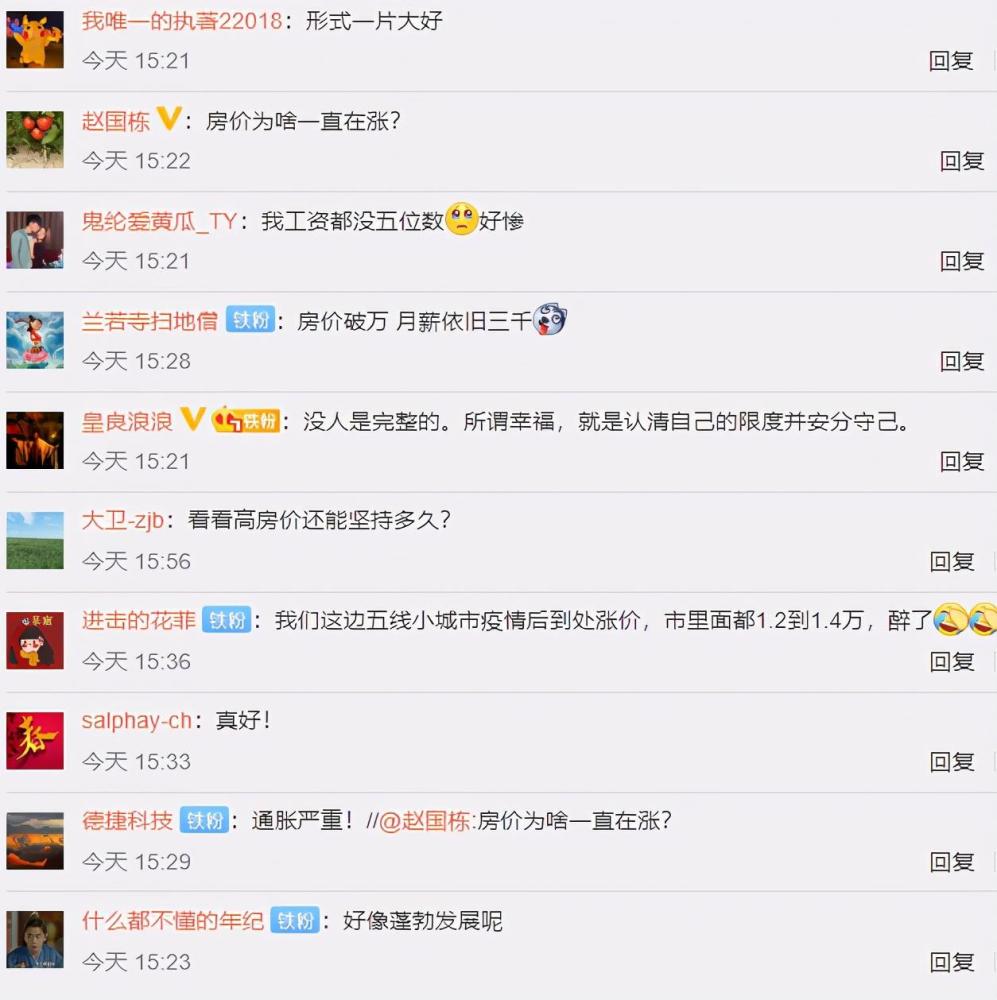Click the 铁粉 badge next to 什么都不懂的年纪
The image size is (997, 1000).
pos(295,920)
